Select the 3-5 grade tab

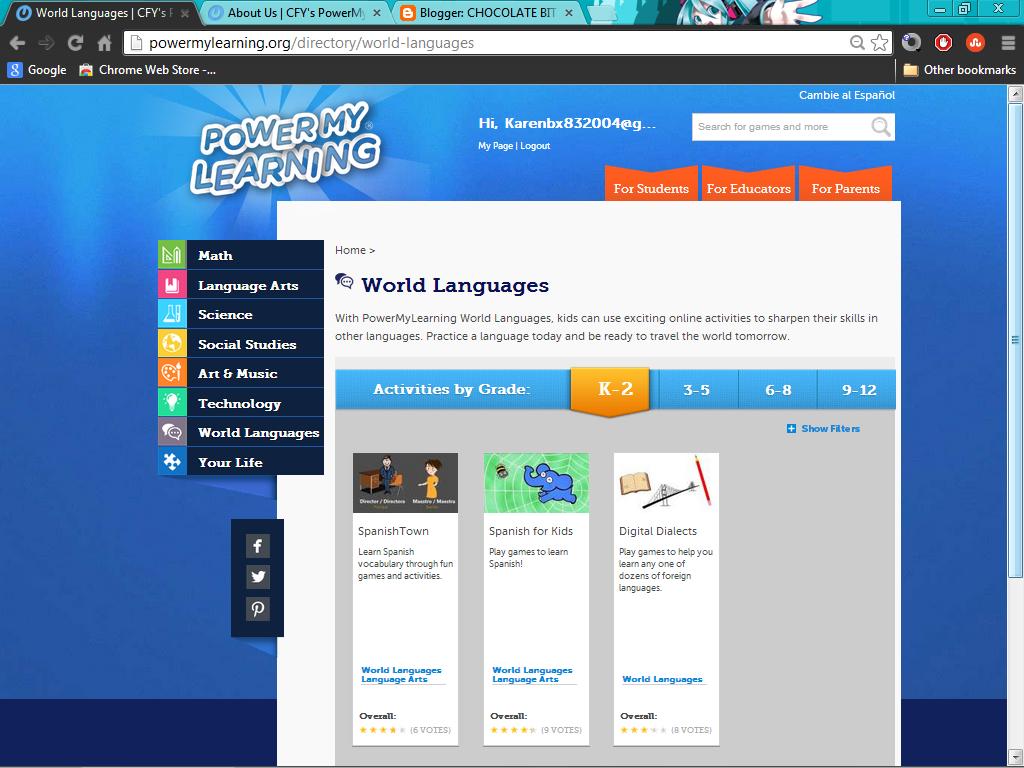(697, 390)
